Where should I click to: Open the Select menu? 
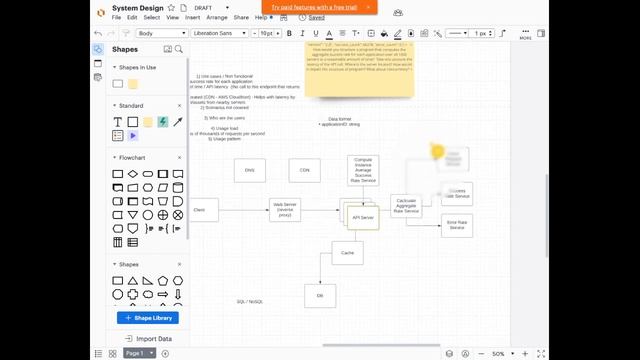151,18
